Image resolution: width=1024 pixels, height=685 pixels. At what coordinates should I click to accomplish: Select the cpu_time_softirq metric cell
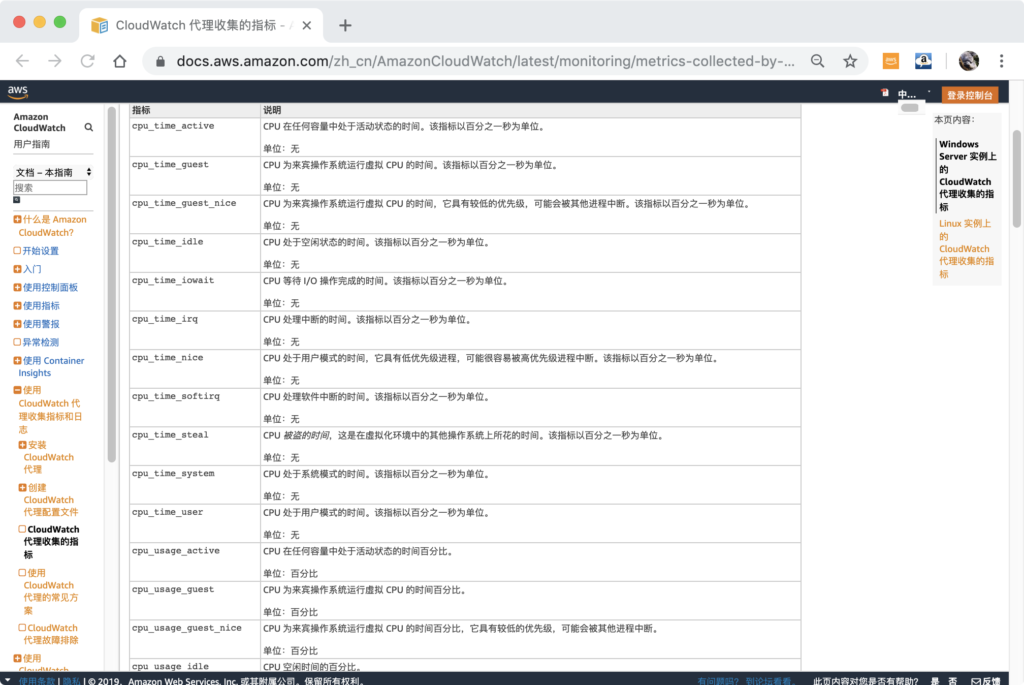click(x=195, y=407)
